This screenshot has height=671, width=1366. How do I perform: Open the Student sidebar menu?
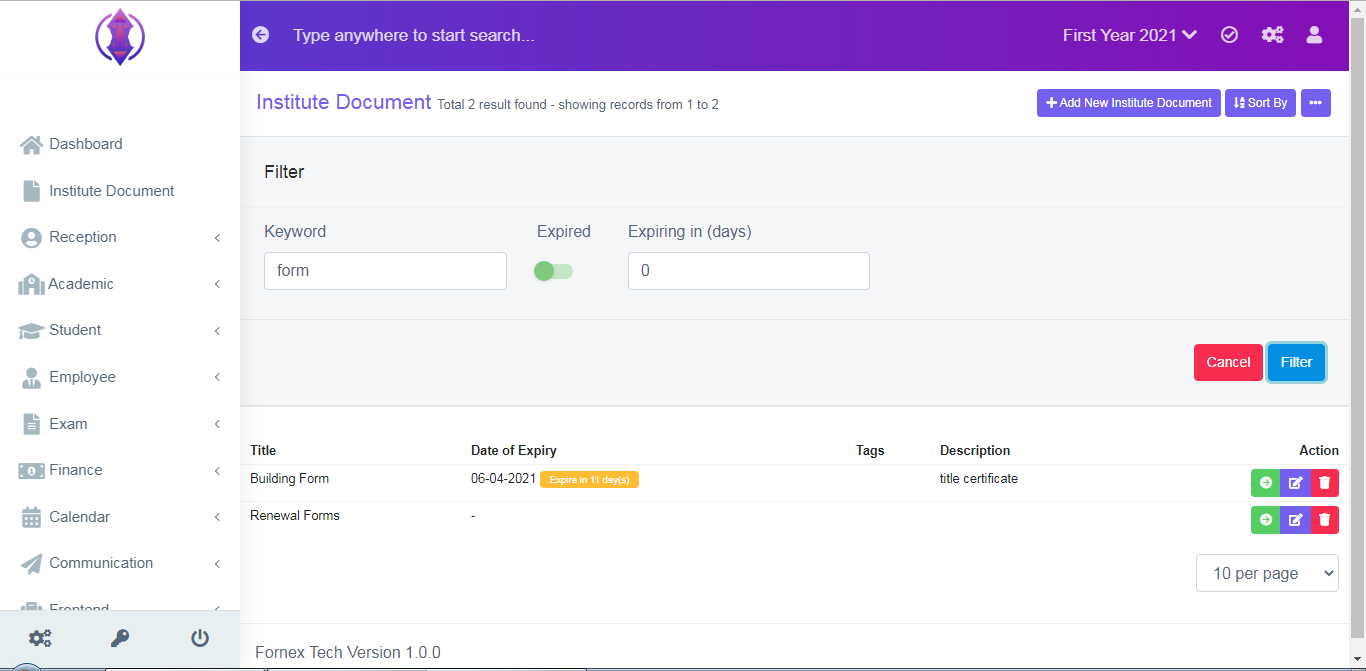(120, 331)
